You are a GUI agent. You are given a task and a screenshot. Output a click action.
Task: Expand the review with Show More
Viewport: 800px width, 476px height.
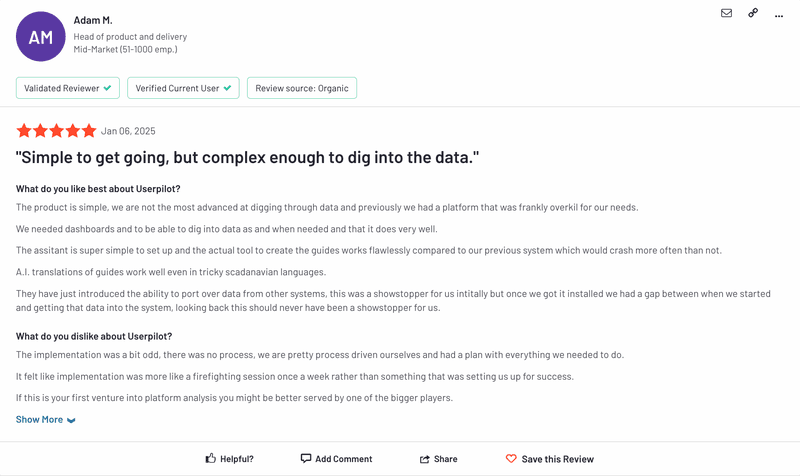click(x=40, y=420)
